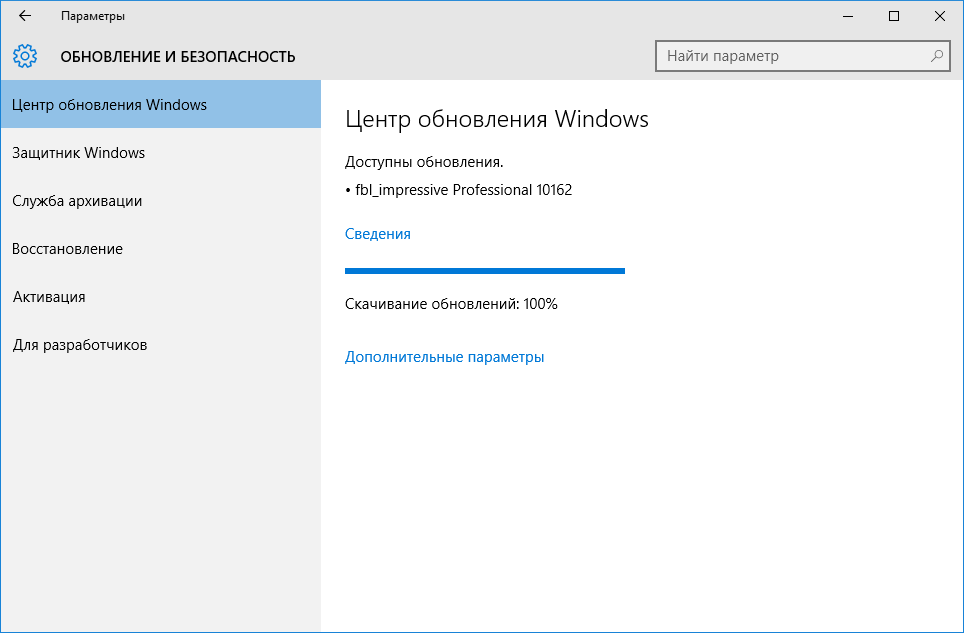Focus the 'Найти параметр' search field
The height and width of the screenshot is (633, 964).
(802, 56)
